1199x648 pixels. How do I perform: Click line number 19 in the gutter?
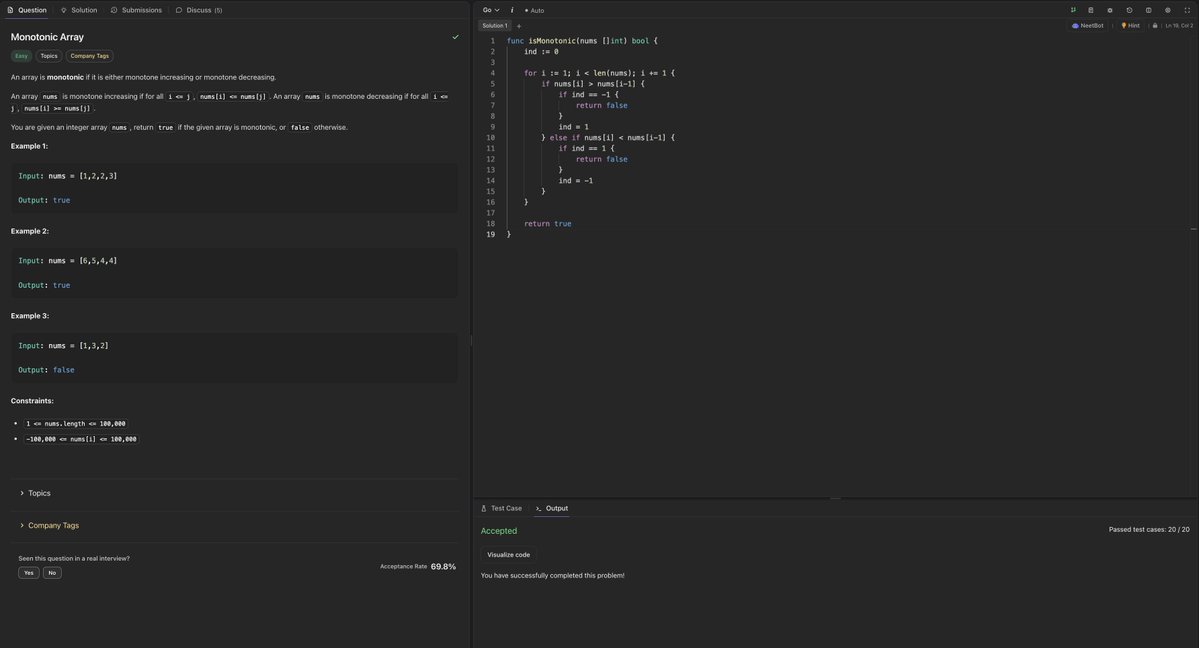pyautogui.click(x=490, y=235)
